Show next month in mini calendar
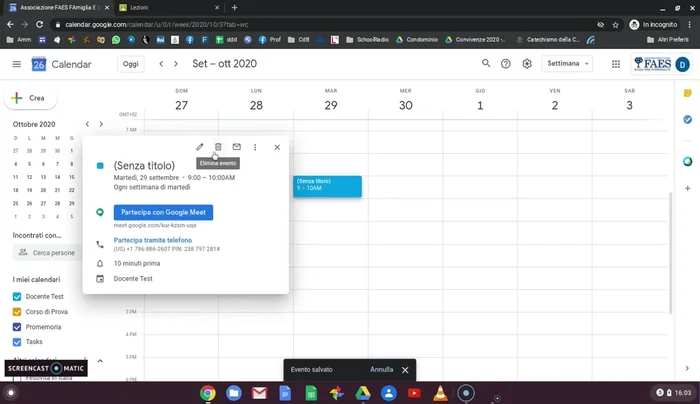Viewport: 700px width, 404px height. pyautogui.click(x=101, y=124)
